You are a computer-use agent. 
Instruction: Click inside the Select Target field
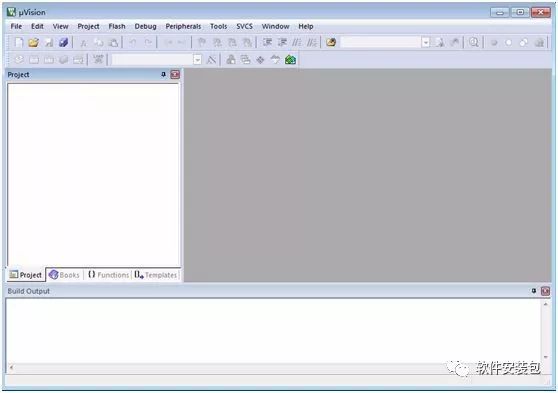[x=153, y=60]
